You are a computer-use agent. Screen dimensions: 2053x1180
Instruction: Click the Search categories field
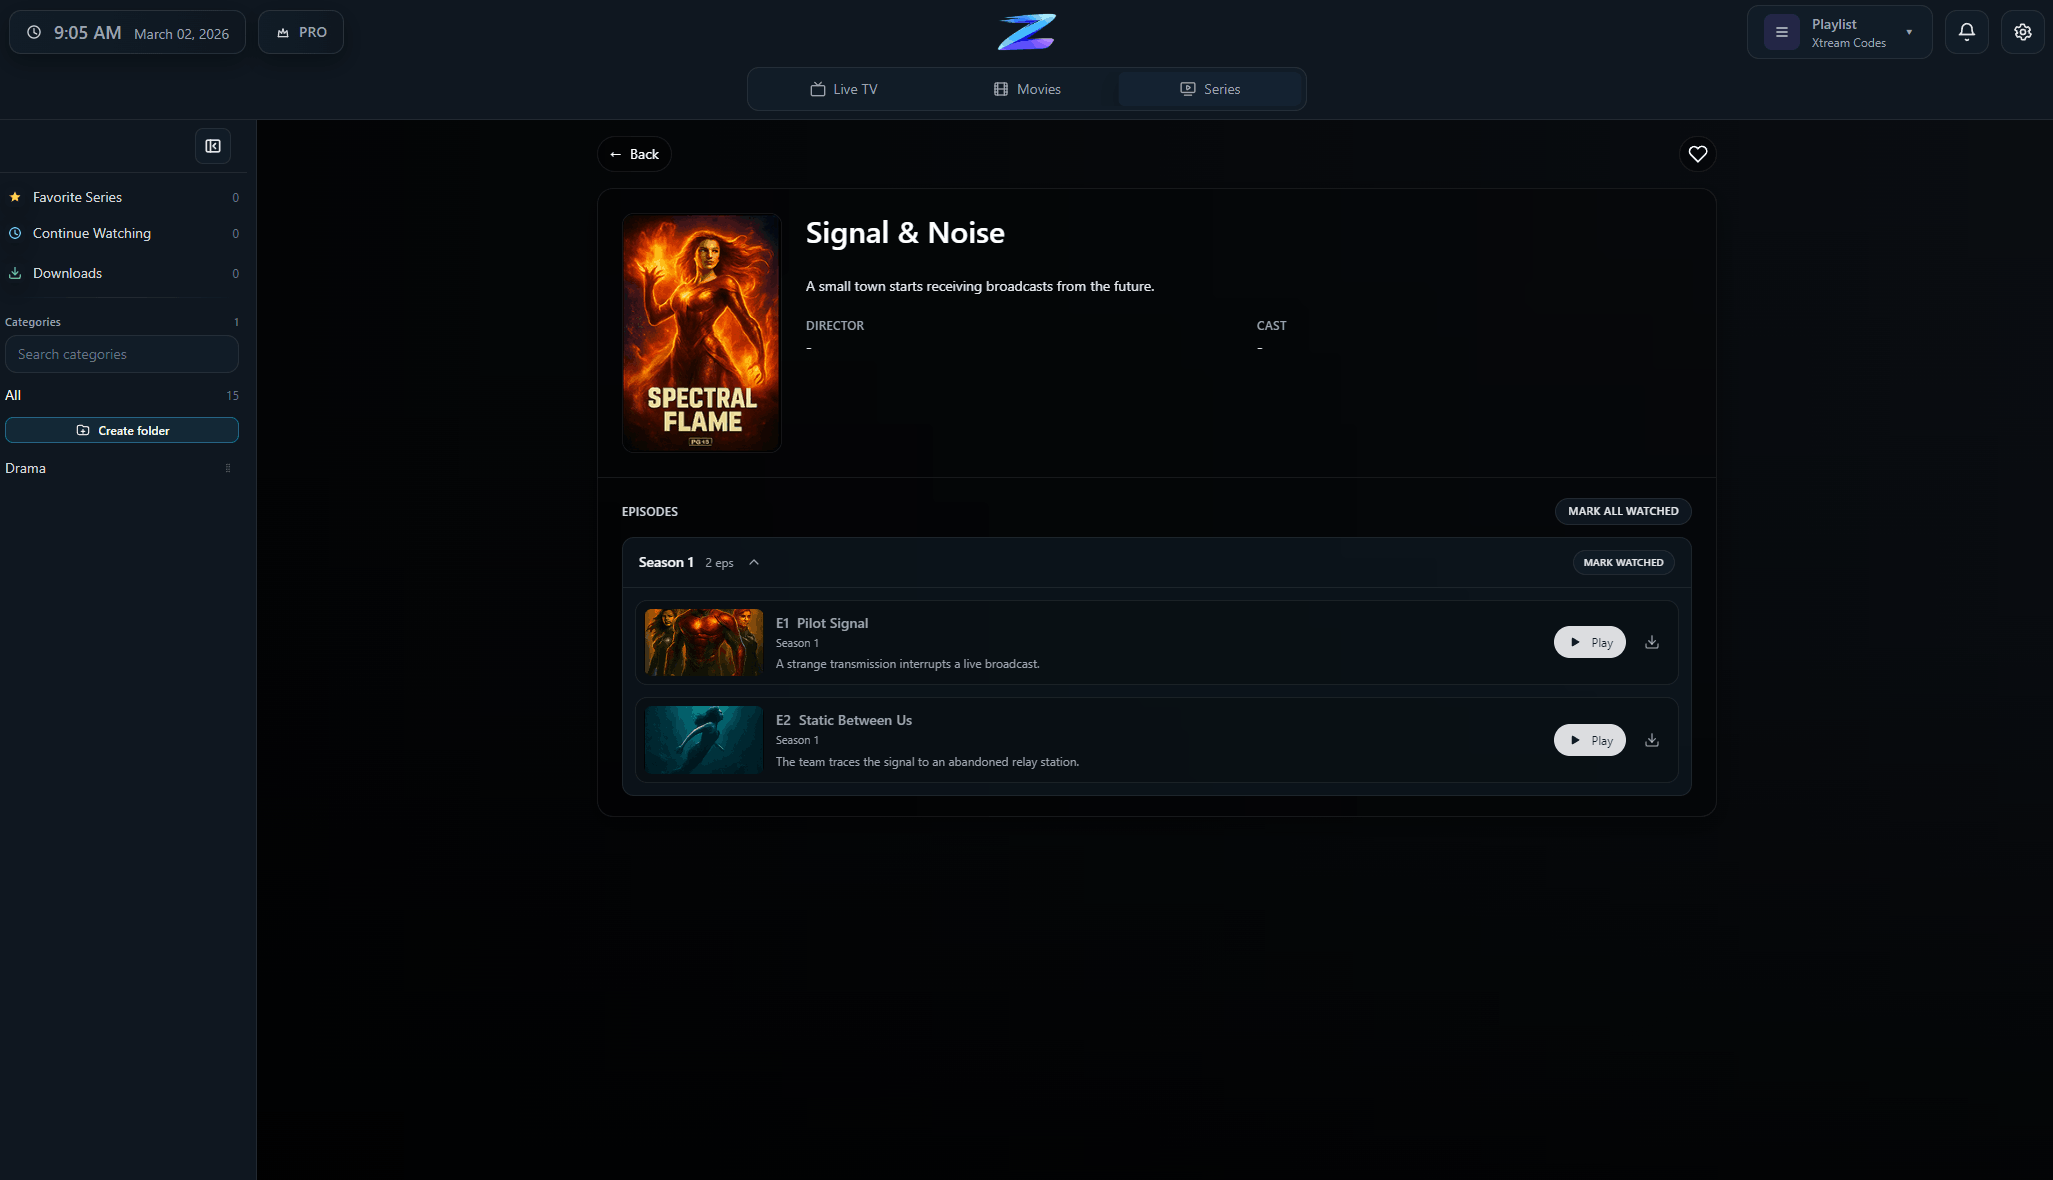122,354
